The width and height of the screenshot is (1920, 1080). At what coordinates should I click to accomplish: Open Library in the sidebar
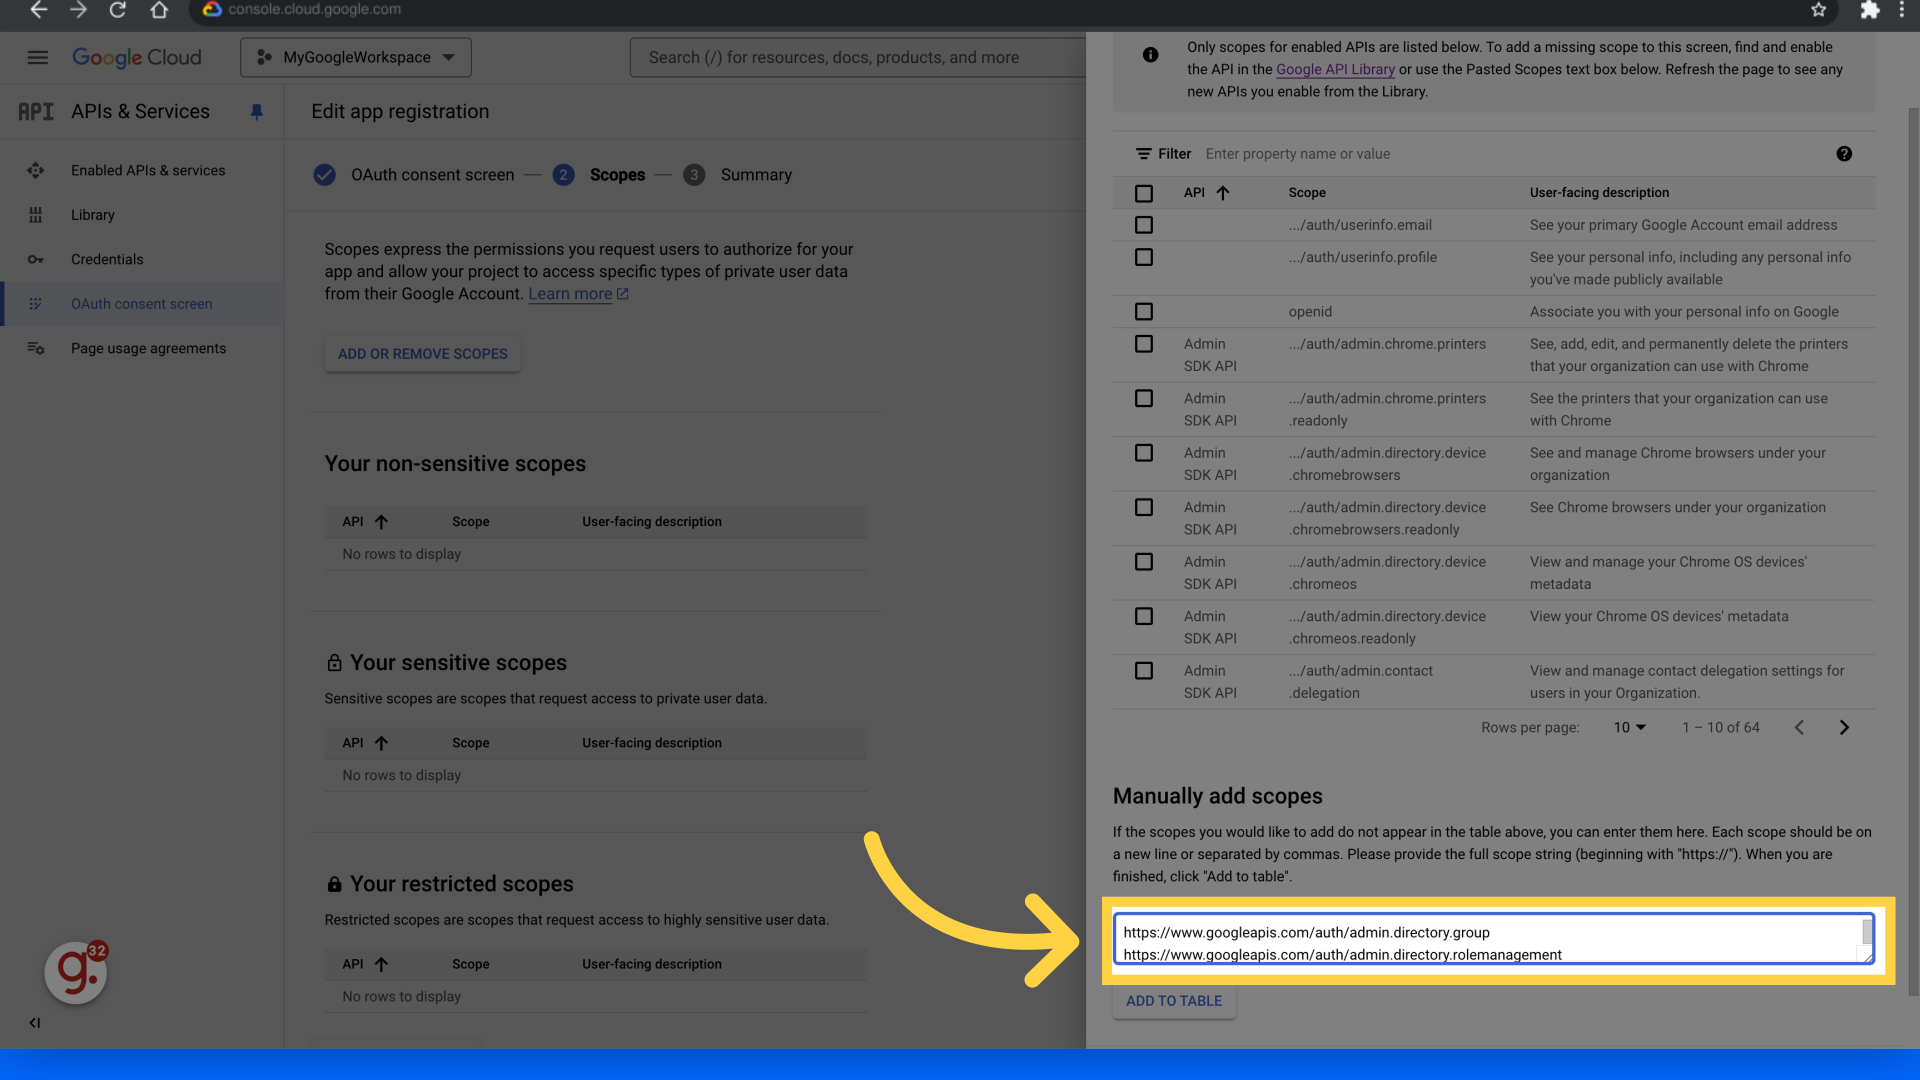click(x=93, y=215)
